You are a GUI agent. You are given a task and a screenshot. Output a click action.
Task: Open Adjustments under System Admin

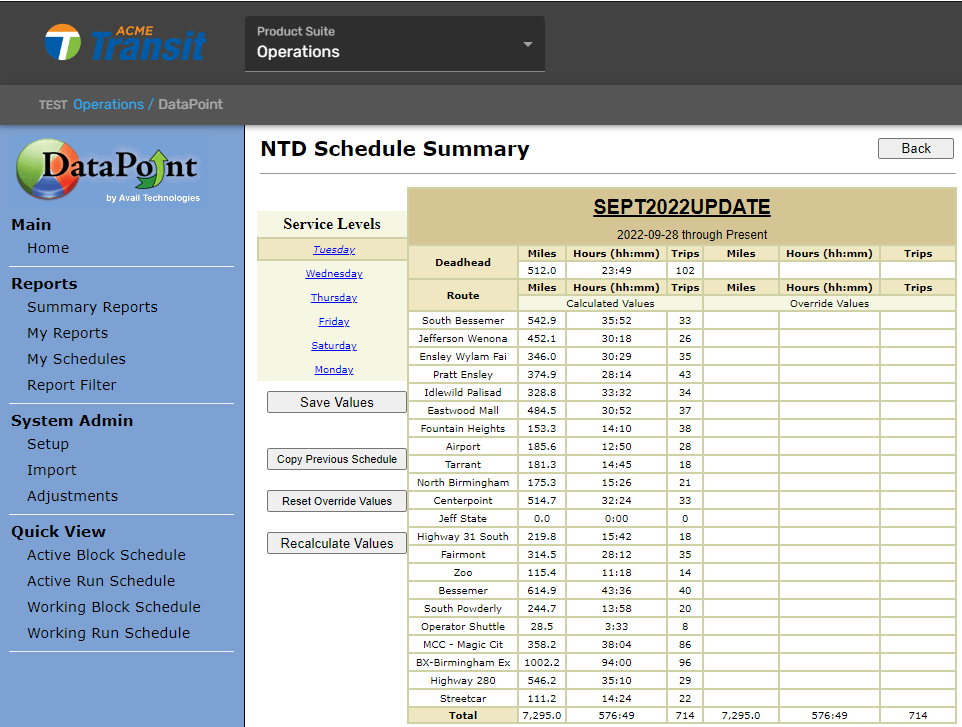pyautogui.click(x=72, y=496)
